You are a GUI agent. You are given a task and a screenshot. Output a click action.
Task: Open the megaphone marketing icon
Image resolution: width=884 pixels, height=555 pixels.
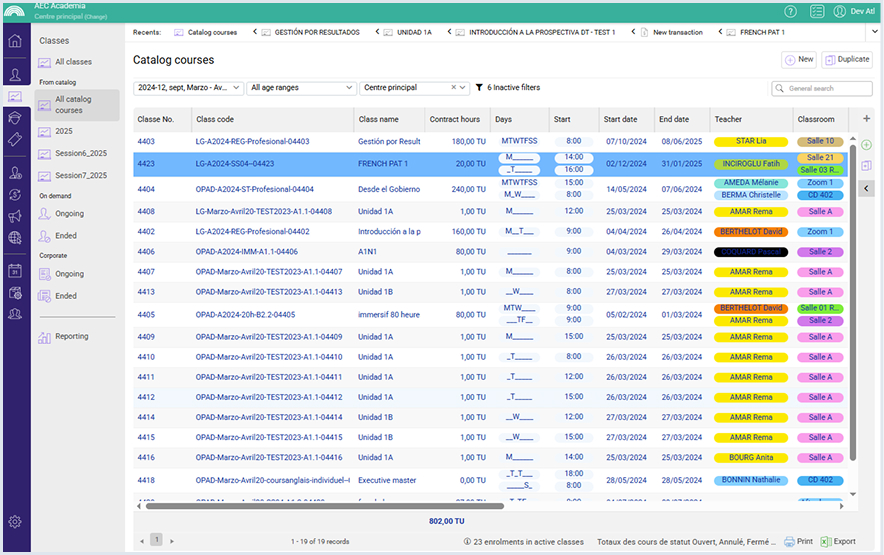point(15,216)
